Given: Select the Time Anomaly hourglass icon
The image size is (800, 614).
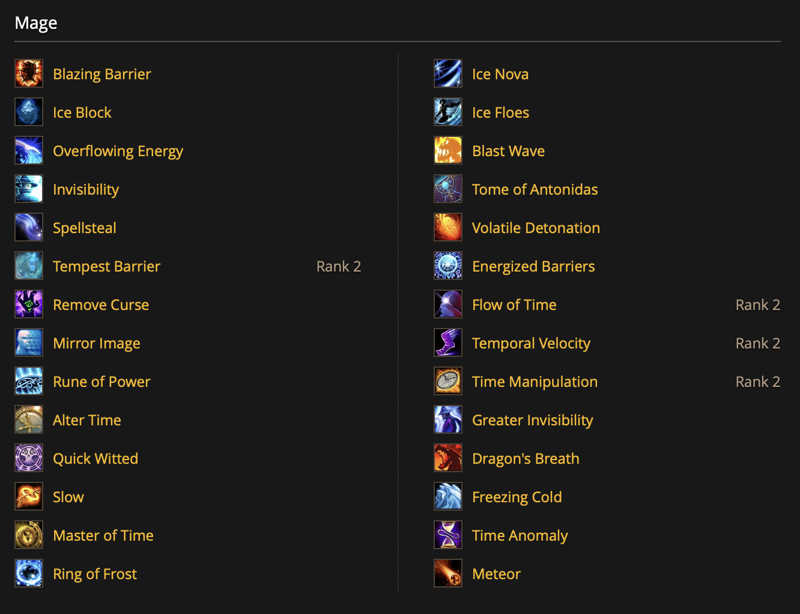Looking at the screenshot, I should pos(448,535).
